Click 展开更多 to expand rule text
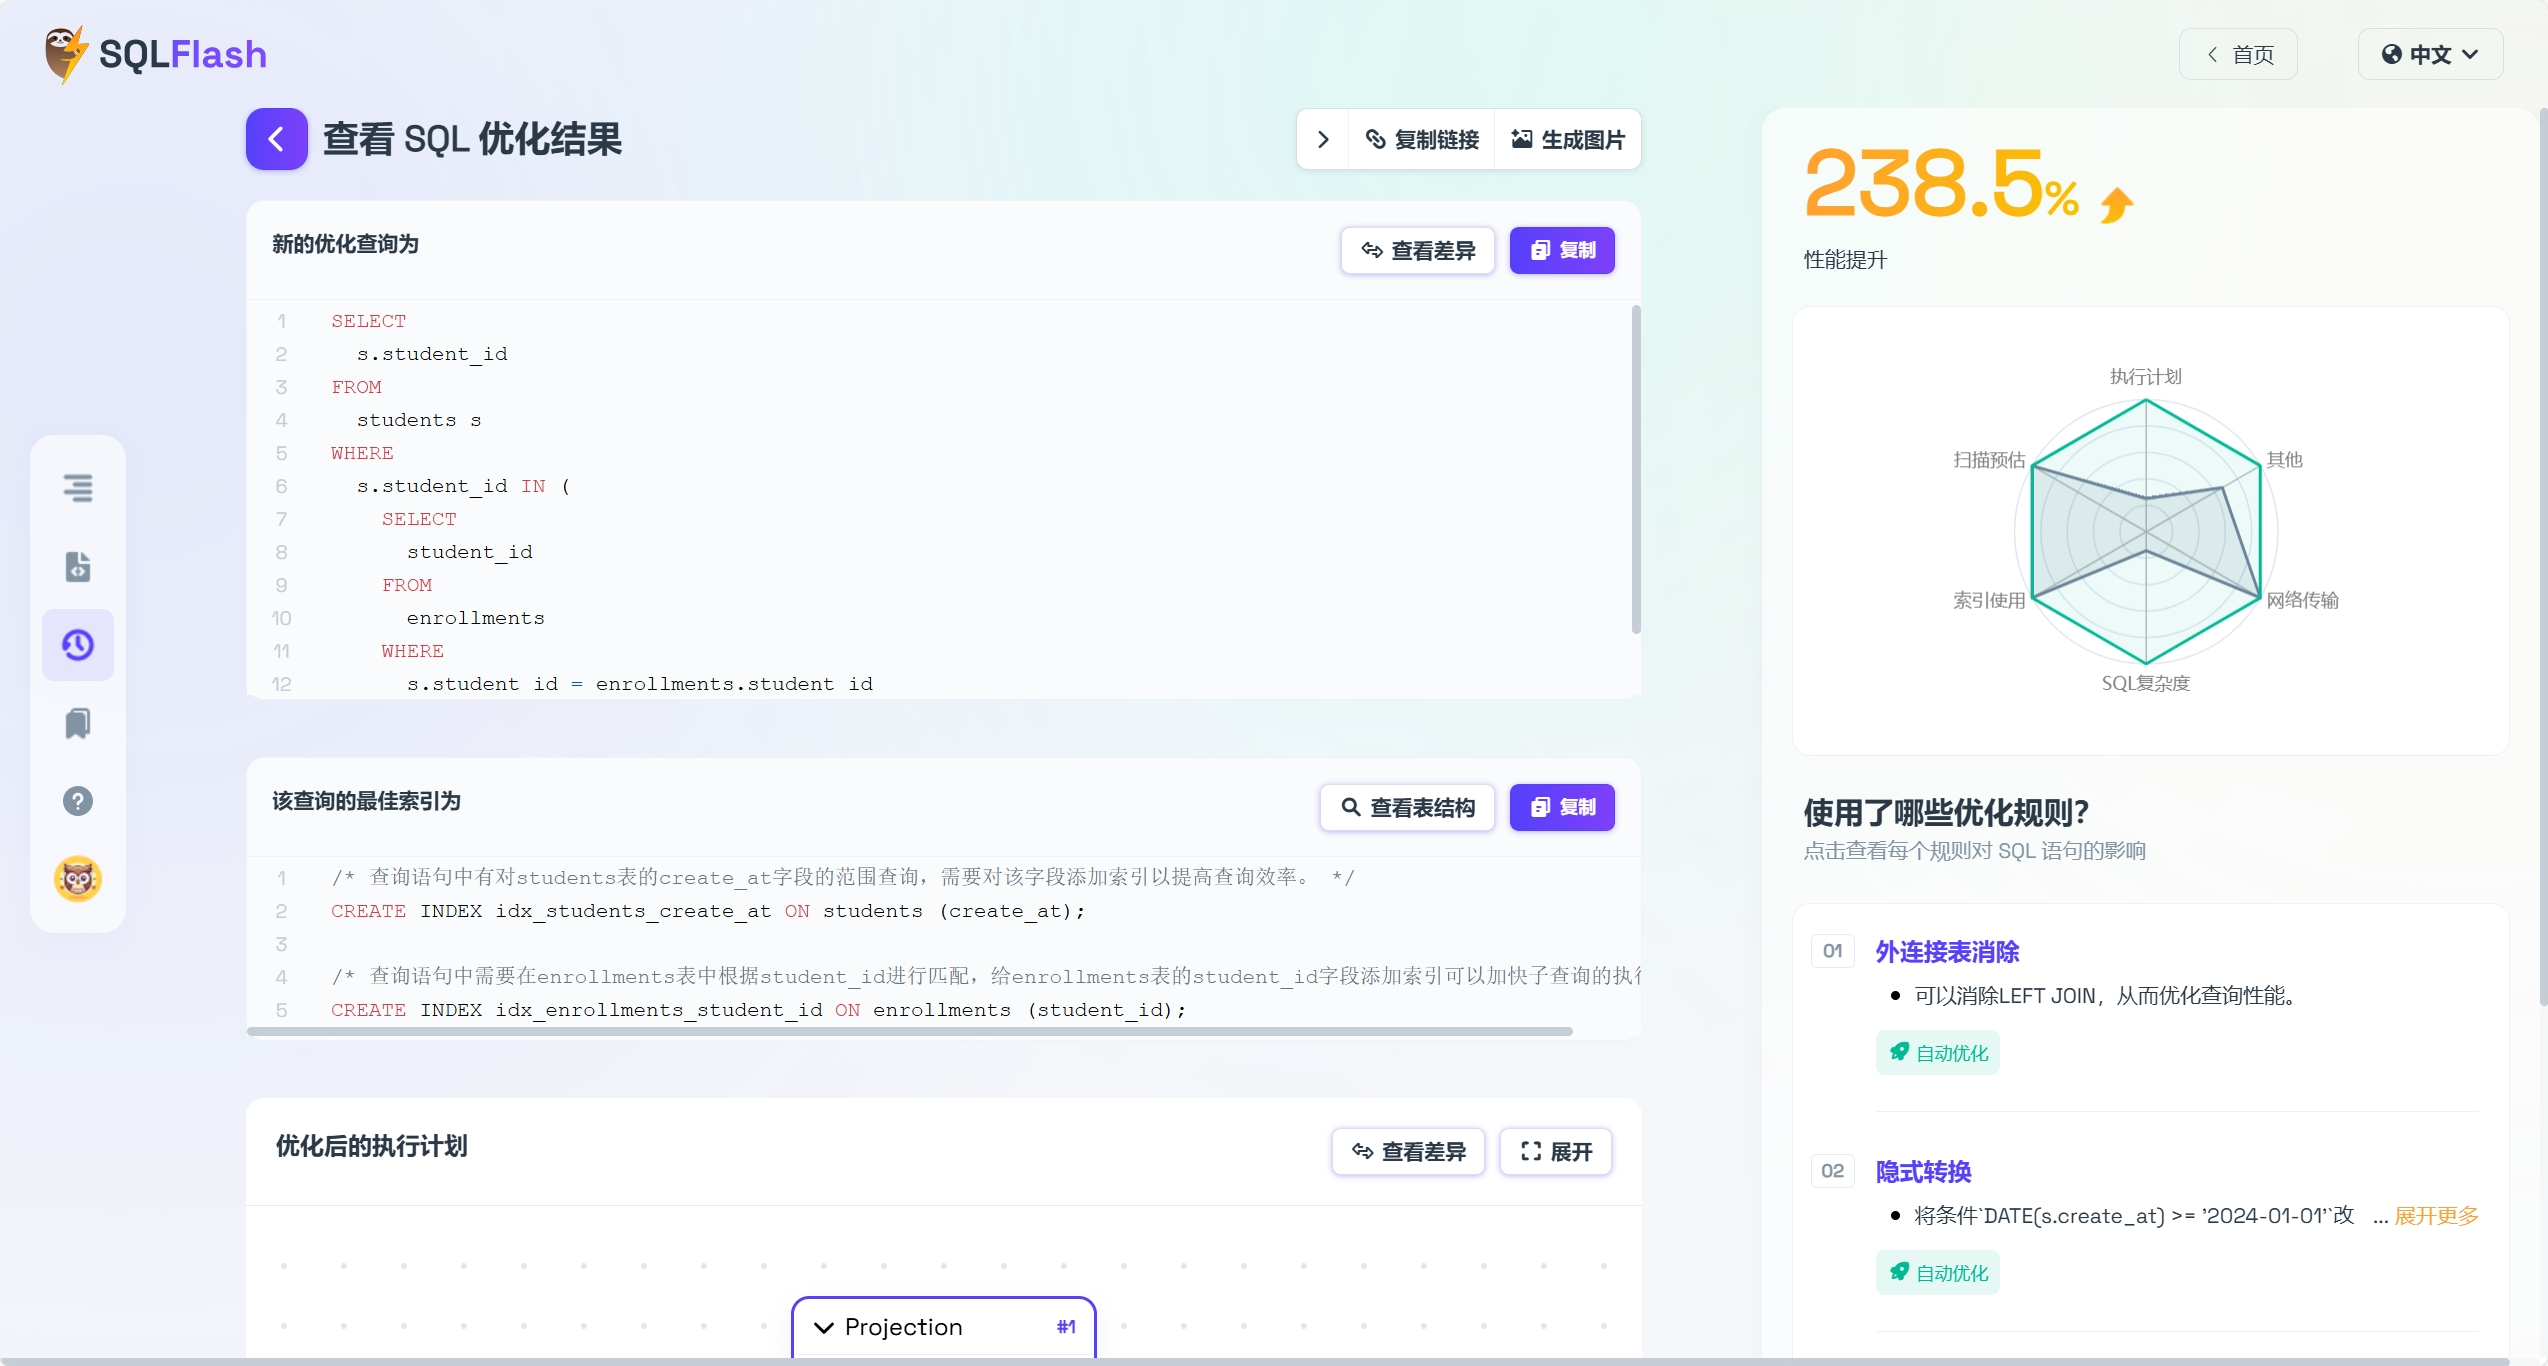 tap(2436, 1216)
